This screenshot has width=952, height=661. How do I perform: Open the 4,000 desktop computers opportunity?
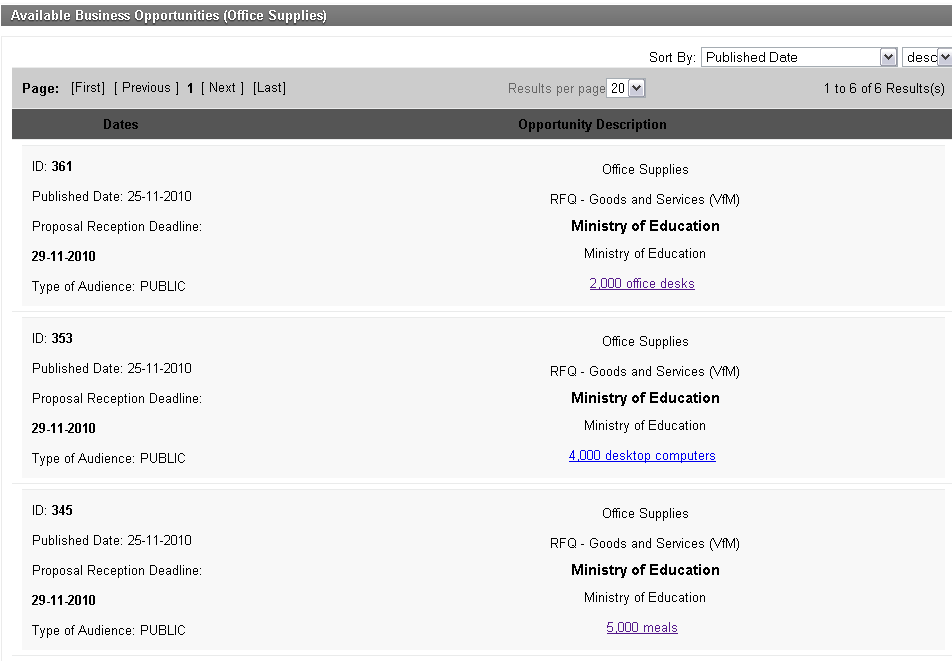[x=642, y=455]
